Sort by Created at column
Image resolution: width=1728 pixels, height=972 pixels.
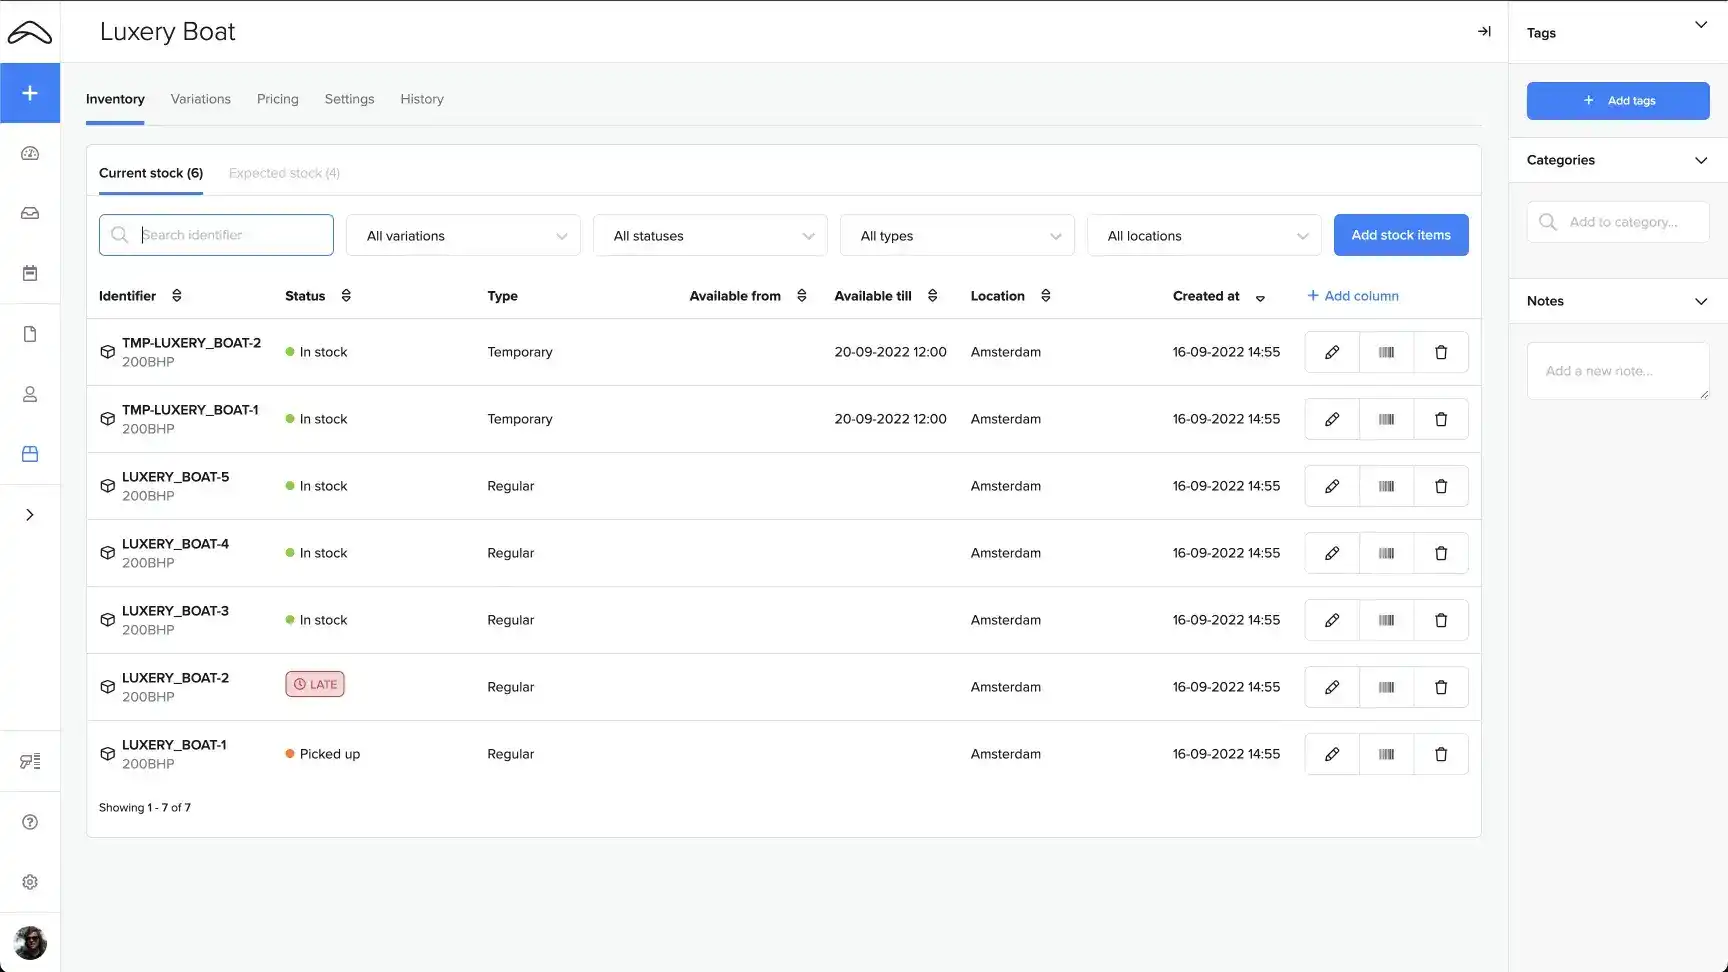click(1260, 297)
